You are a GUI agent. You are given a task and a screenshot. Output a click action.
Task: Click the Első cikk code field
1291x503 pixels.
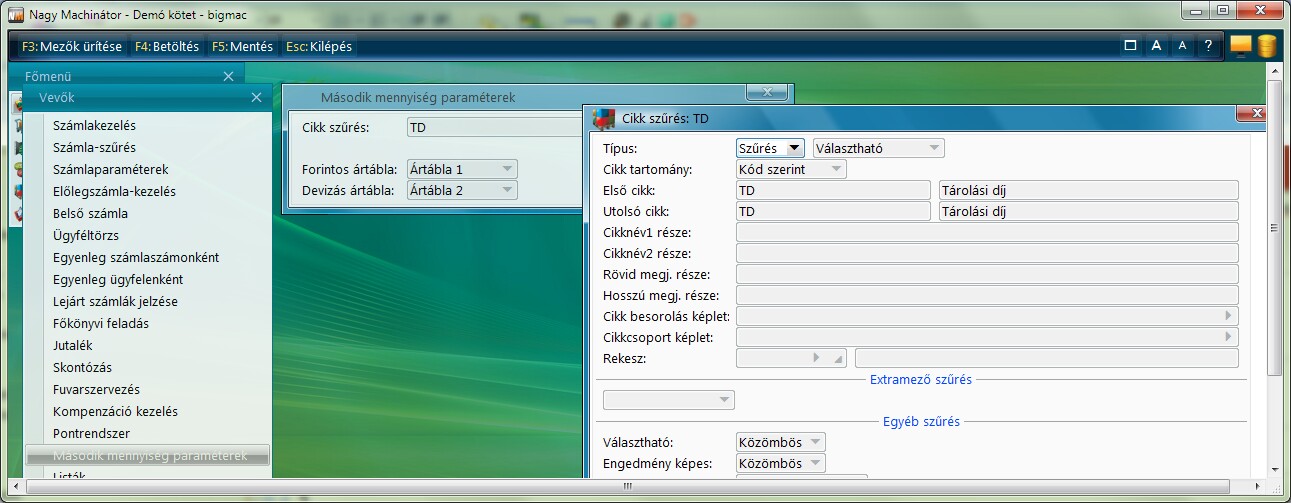click(x=833, y=190)
